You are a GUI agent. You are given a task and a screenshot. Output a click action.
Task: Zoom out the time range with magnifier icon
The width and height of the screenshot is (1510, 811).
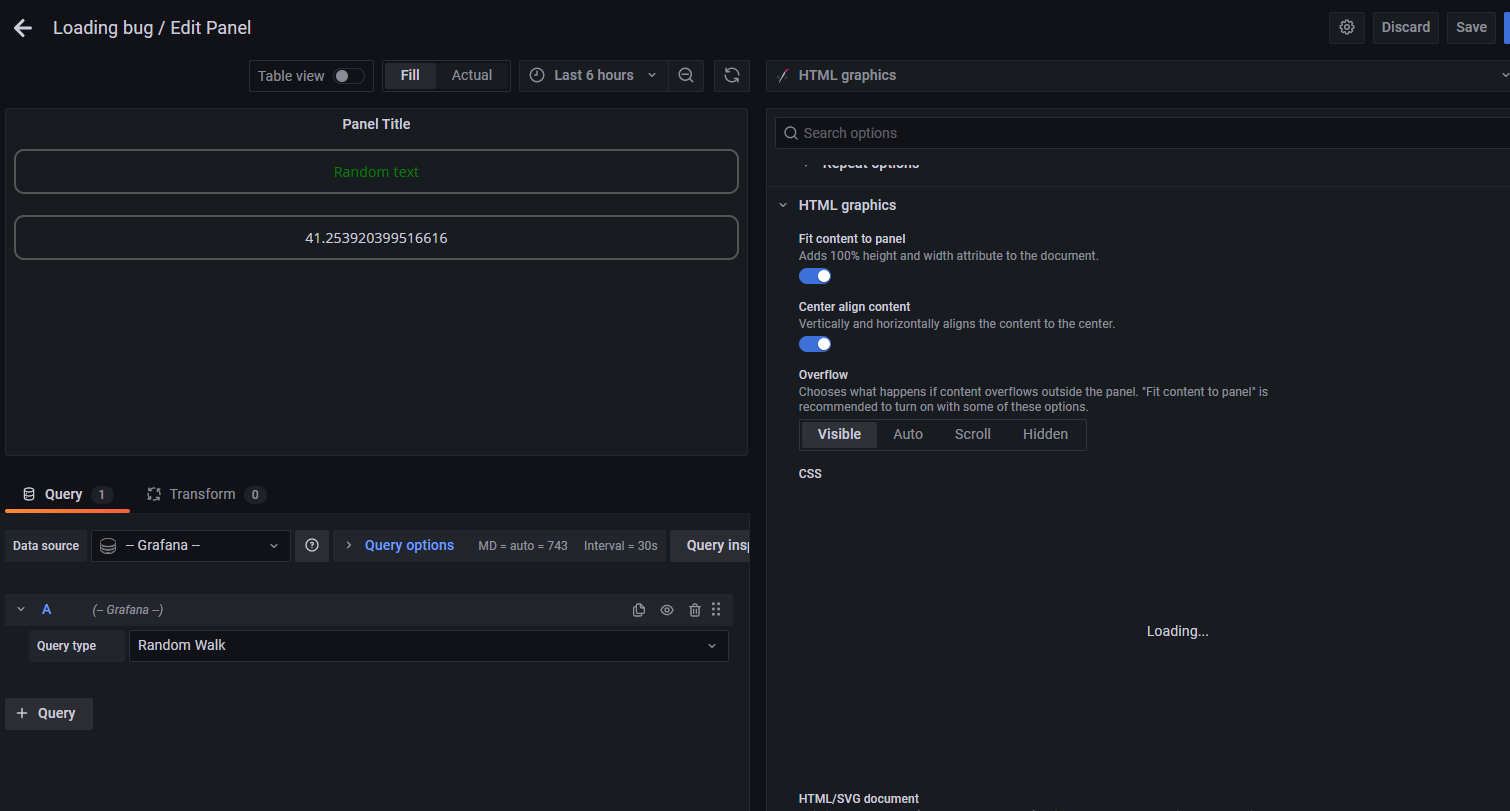(x=686, y=75)
